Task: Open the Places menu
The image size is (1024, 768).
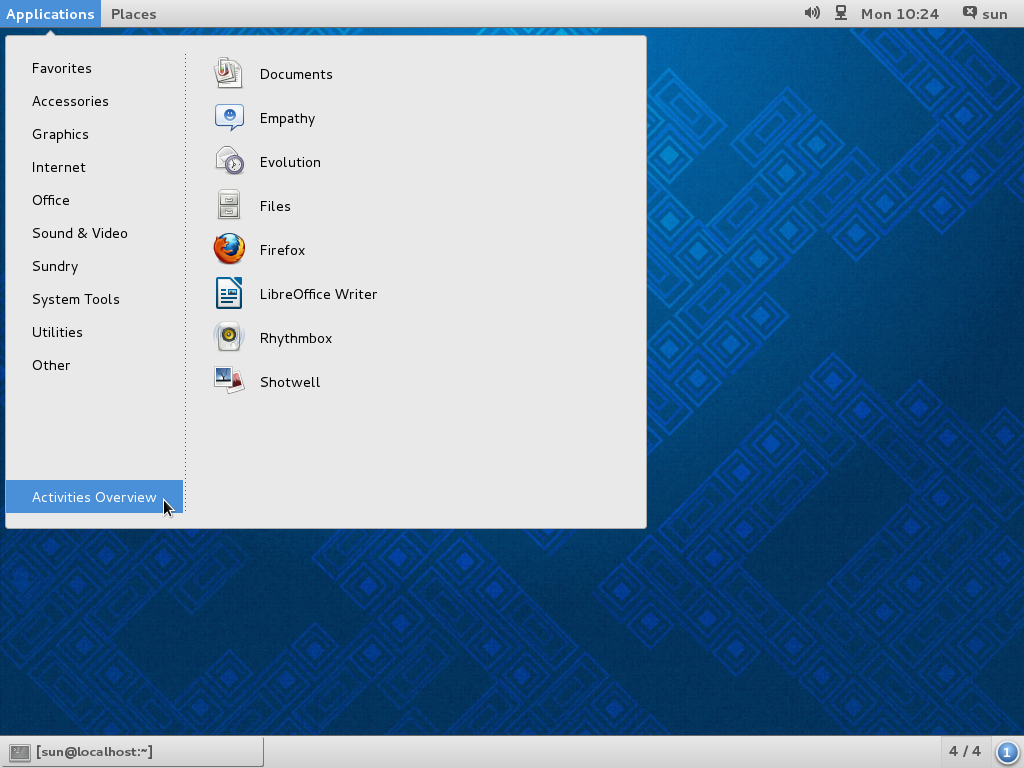Action: point(133,14)
